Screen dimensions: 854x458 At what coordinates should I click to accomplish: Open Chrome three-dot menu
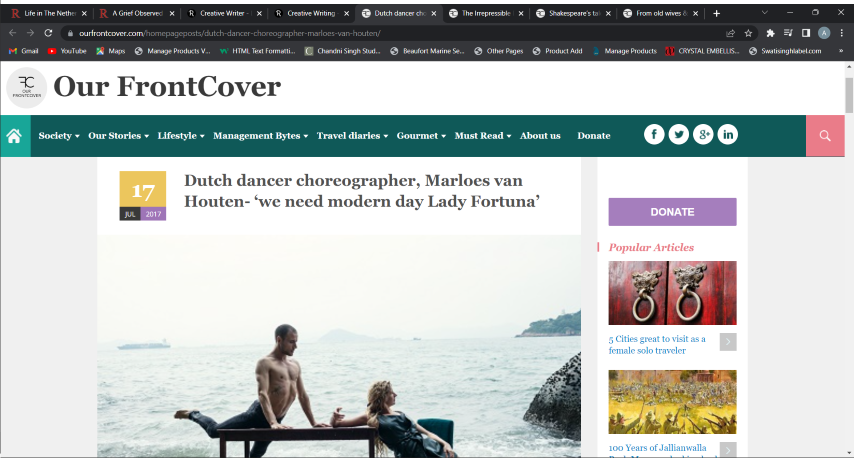[842, 33]
